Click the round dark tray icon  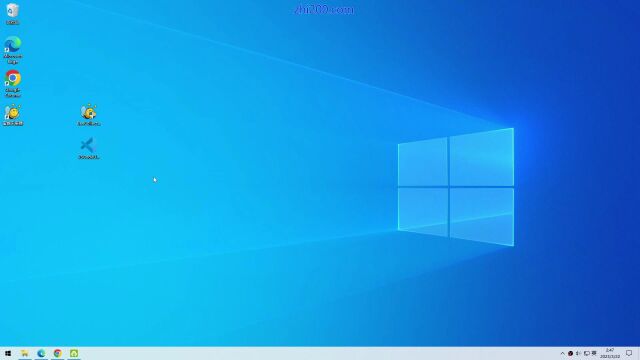coord(570,353)
